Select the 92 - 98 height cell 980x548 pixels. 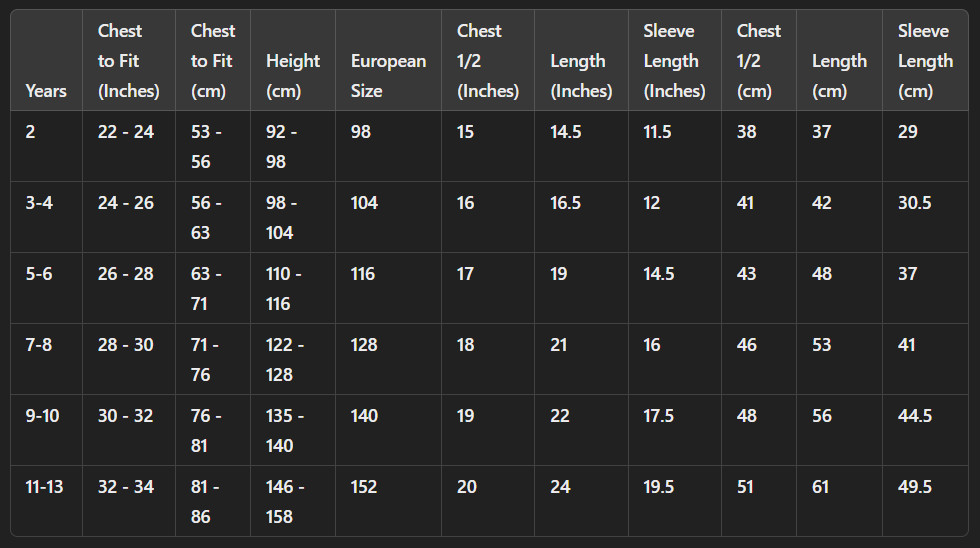point(292,146)
